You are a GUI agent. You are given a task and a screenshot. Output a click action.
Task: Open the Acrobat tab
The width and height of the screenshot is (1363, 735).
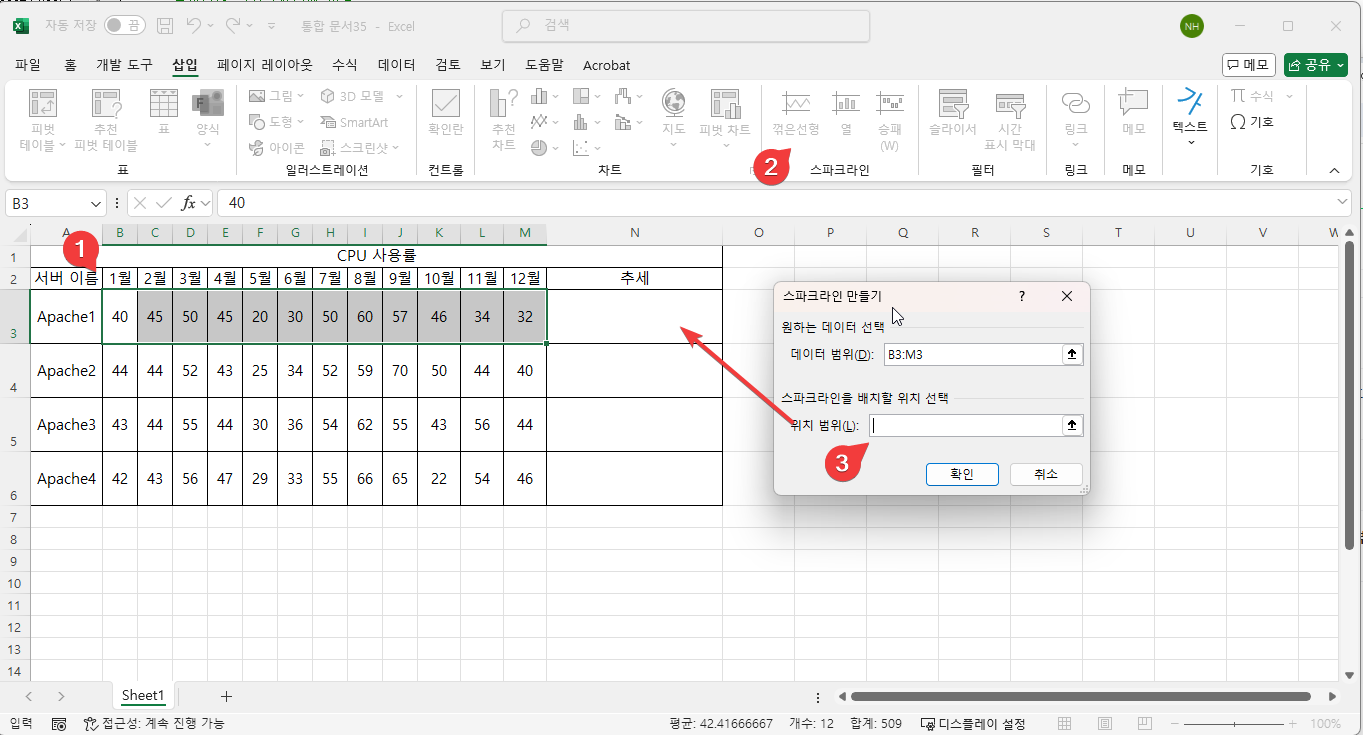[606, 65]
